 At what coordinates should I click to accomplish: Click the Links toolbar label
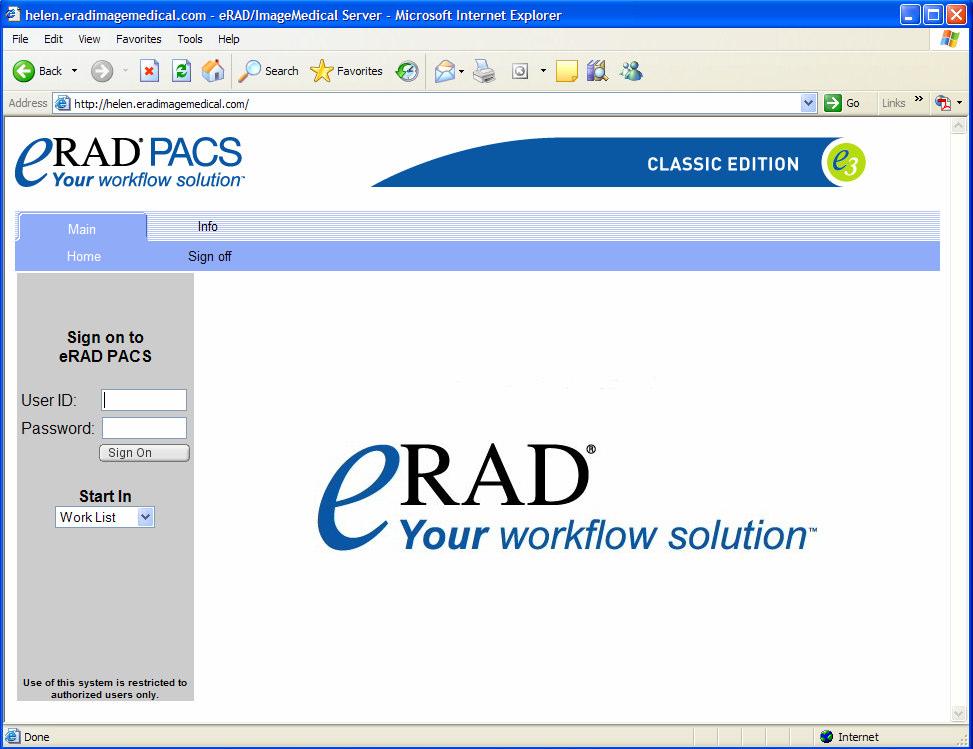click(x=893, y=103)
